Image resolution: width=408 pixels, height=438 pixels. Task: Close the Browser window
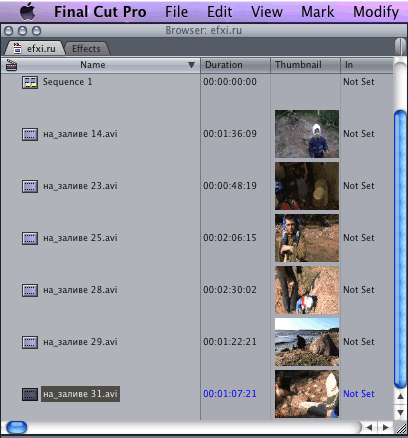[9, 31]
